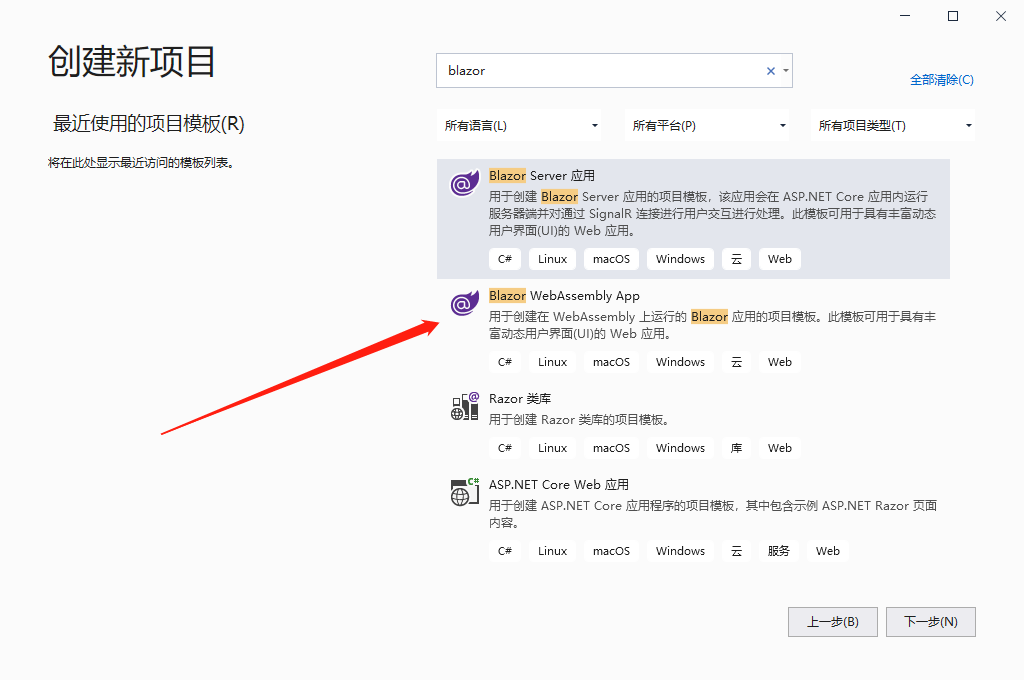This screenshot has height=680, width=1024.
Task: Click the 库 tag under Razor 类库
Action: pos(737,448)
